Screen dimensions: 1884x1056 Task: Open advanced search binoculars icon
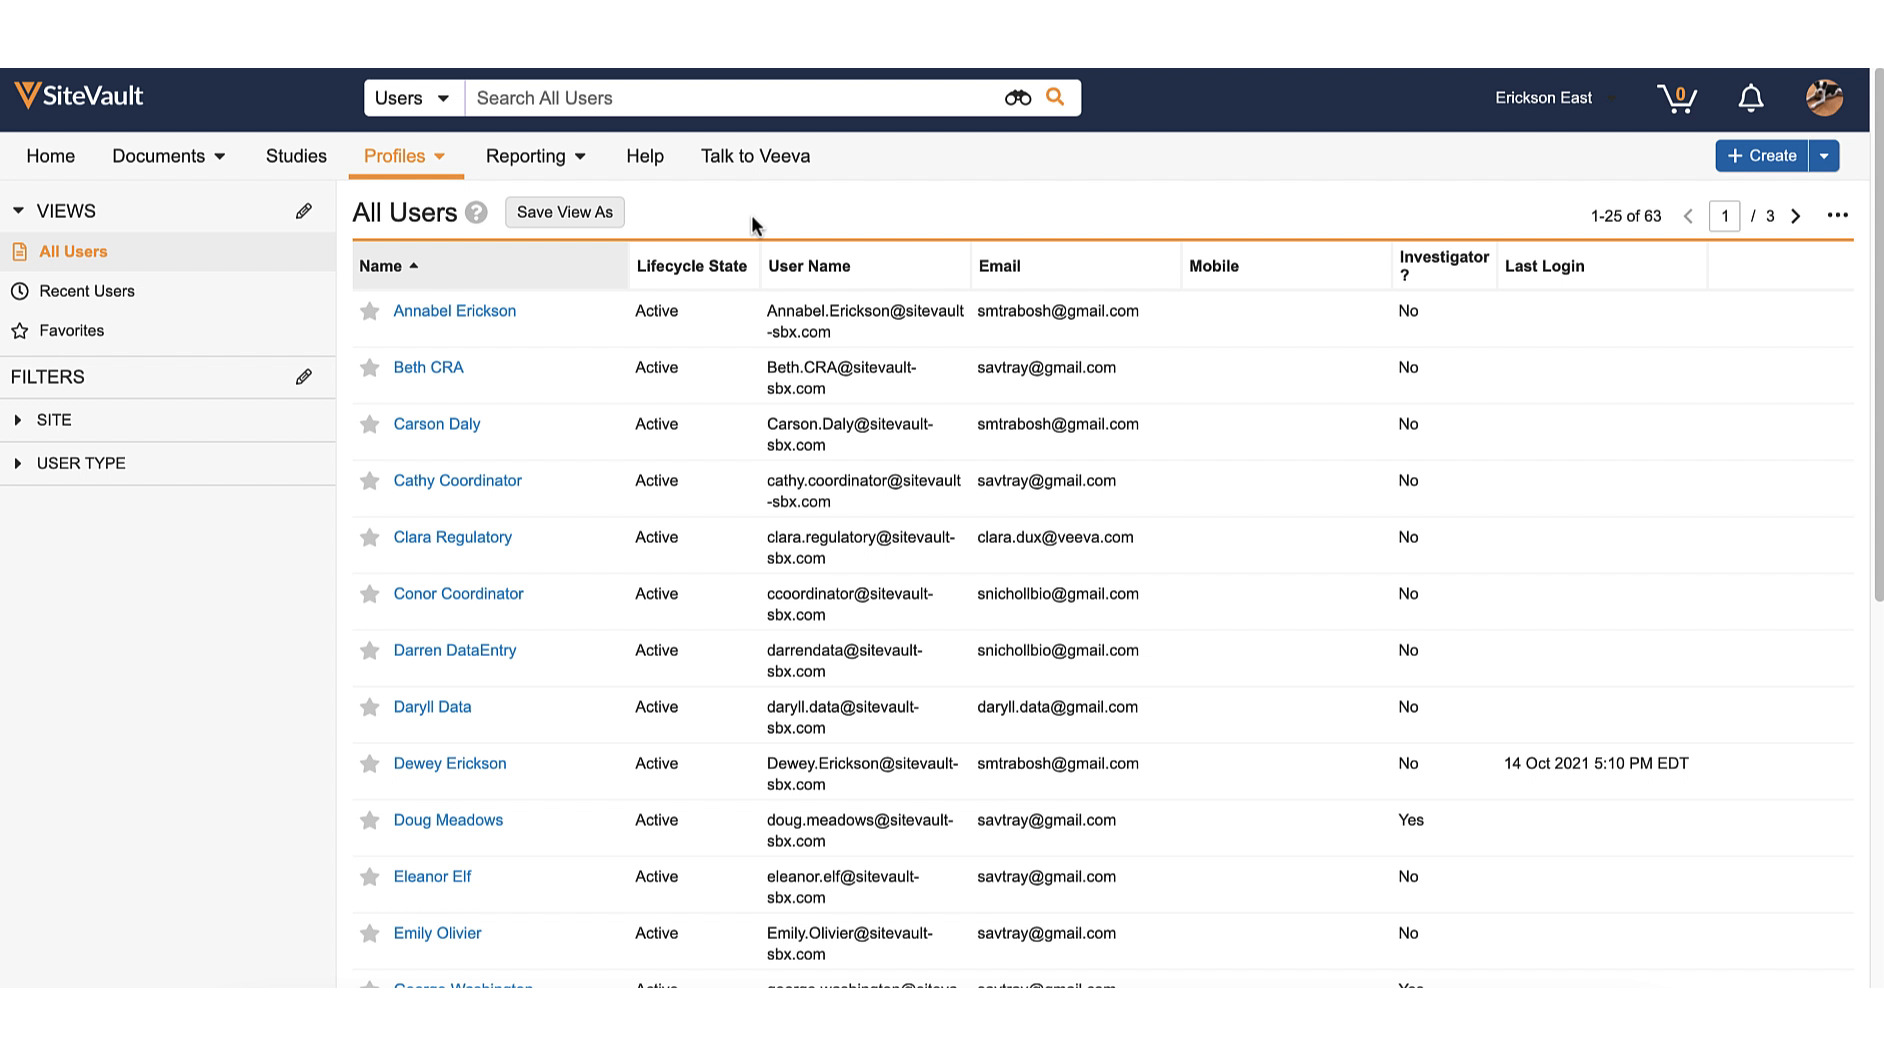(x=1018, y=98)
